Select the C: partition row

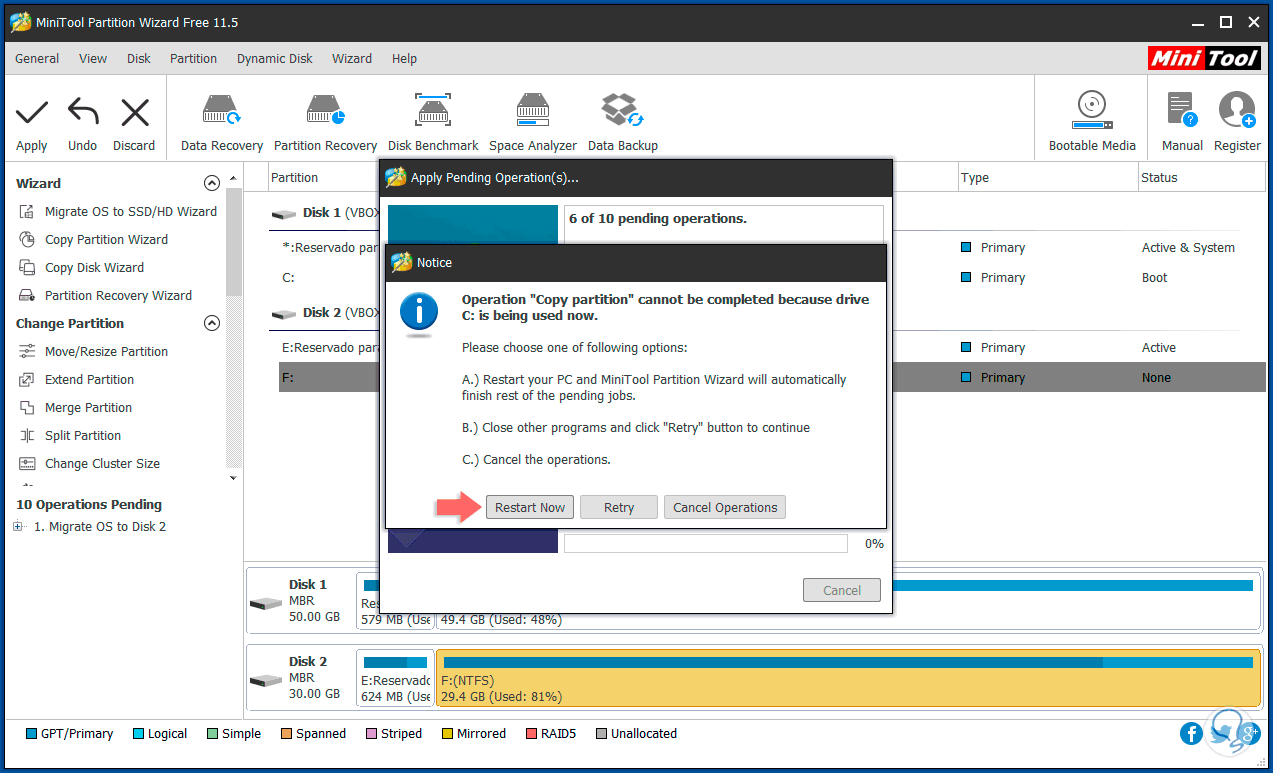pos(768,277)
